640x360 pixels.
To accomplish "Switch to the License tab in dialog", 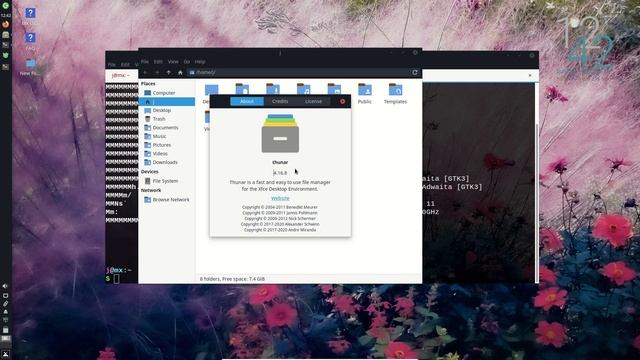I will tap(313, 101).
